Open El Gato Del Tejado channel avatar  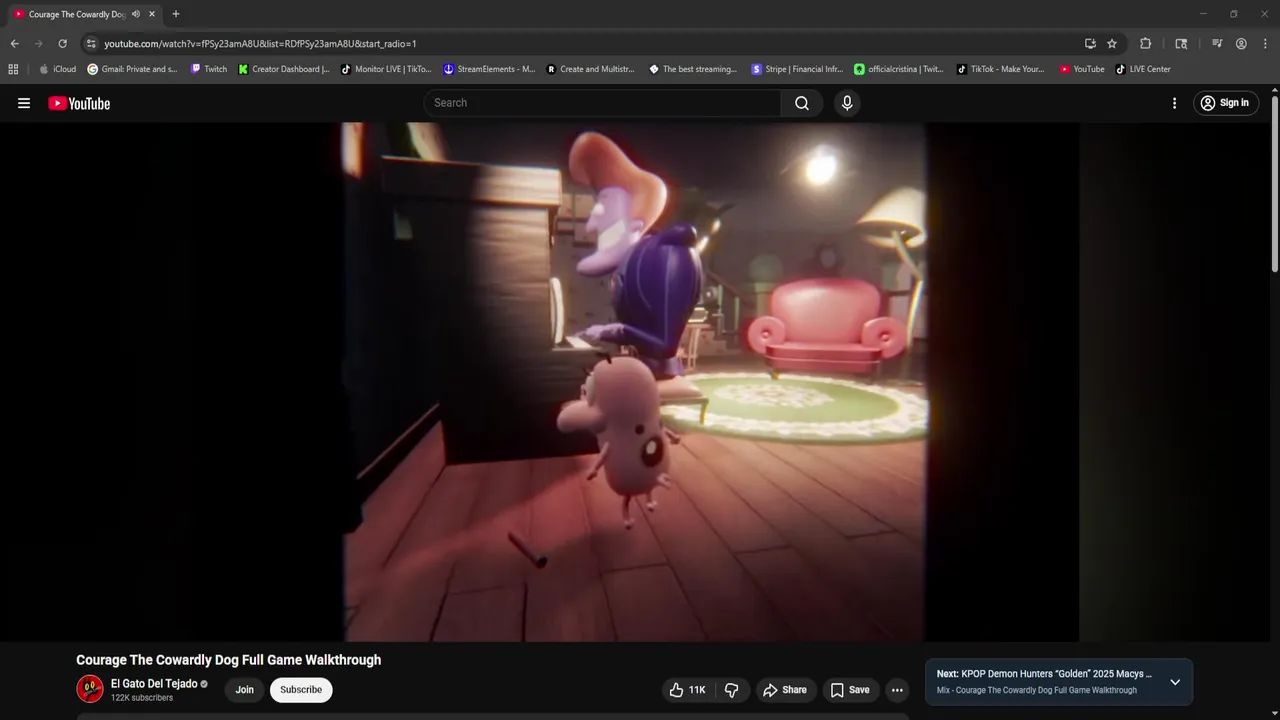click(90, 689)
